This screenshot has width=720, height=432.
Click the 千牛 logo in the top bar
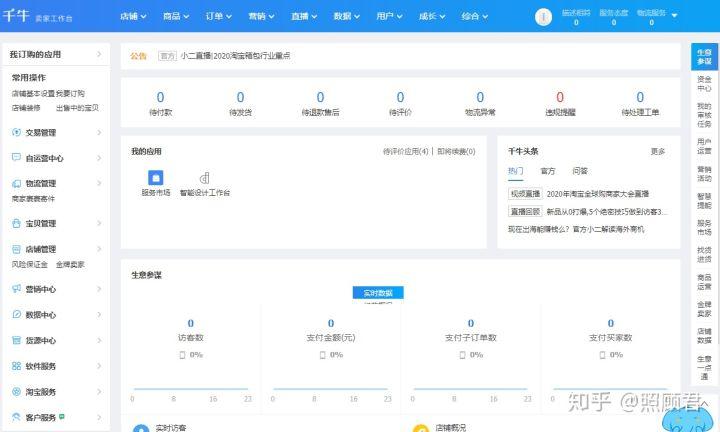17,16
